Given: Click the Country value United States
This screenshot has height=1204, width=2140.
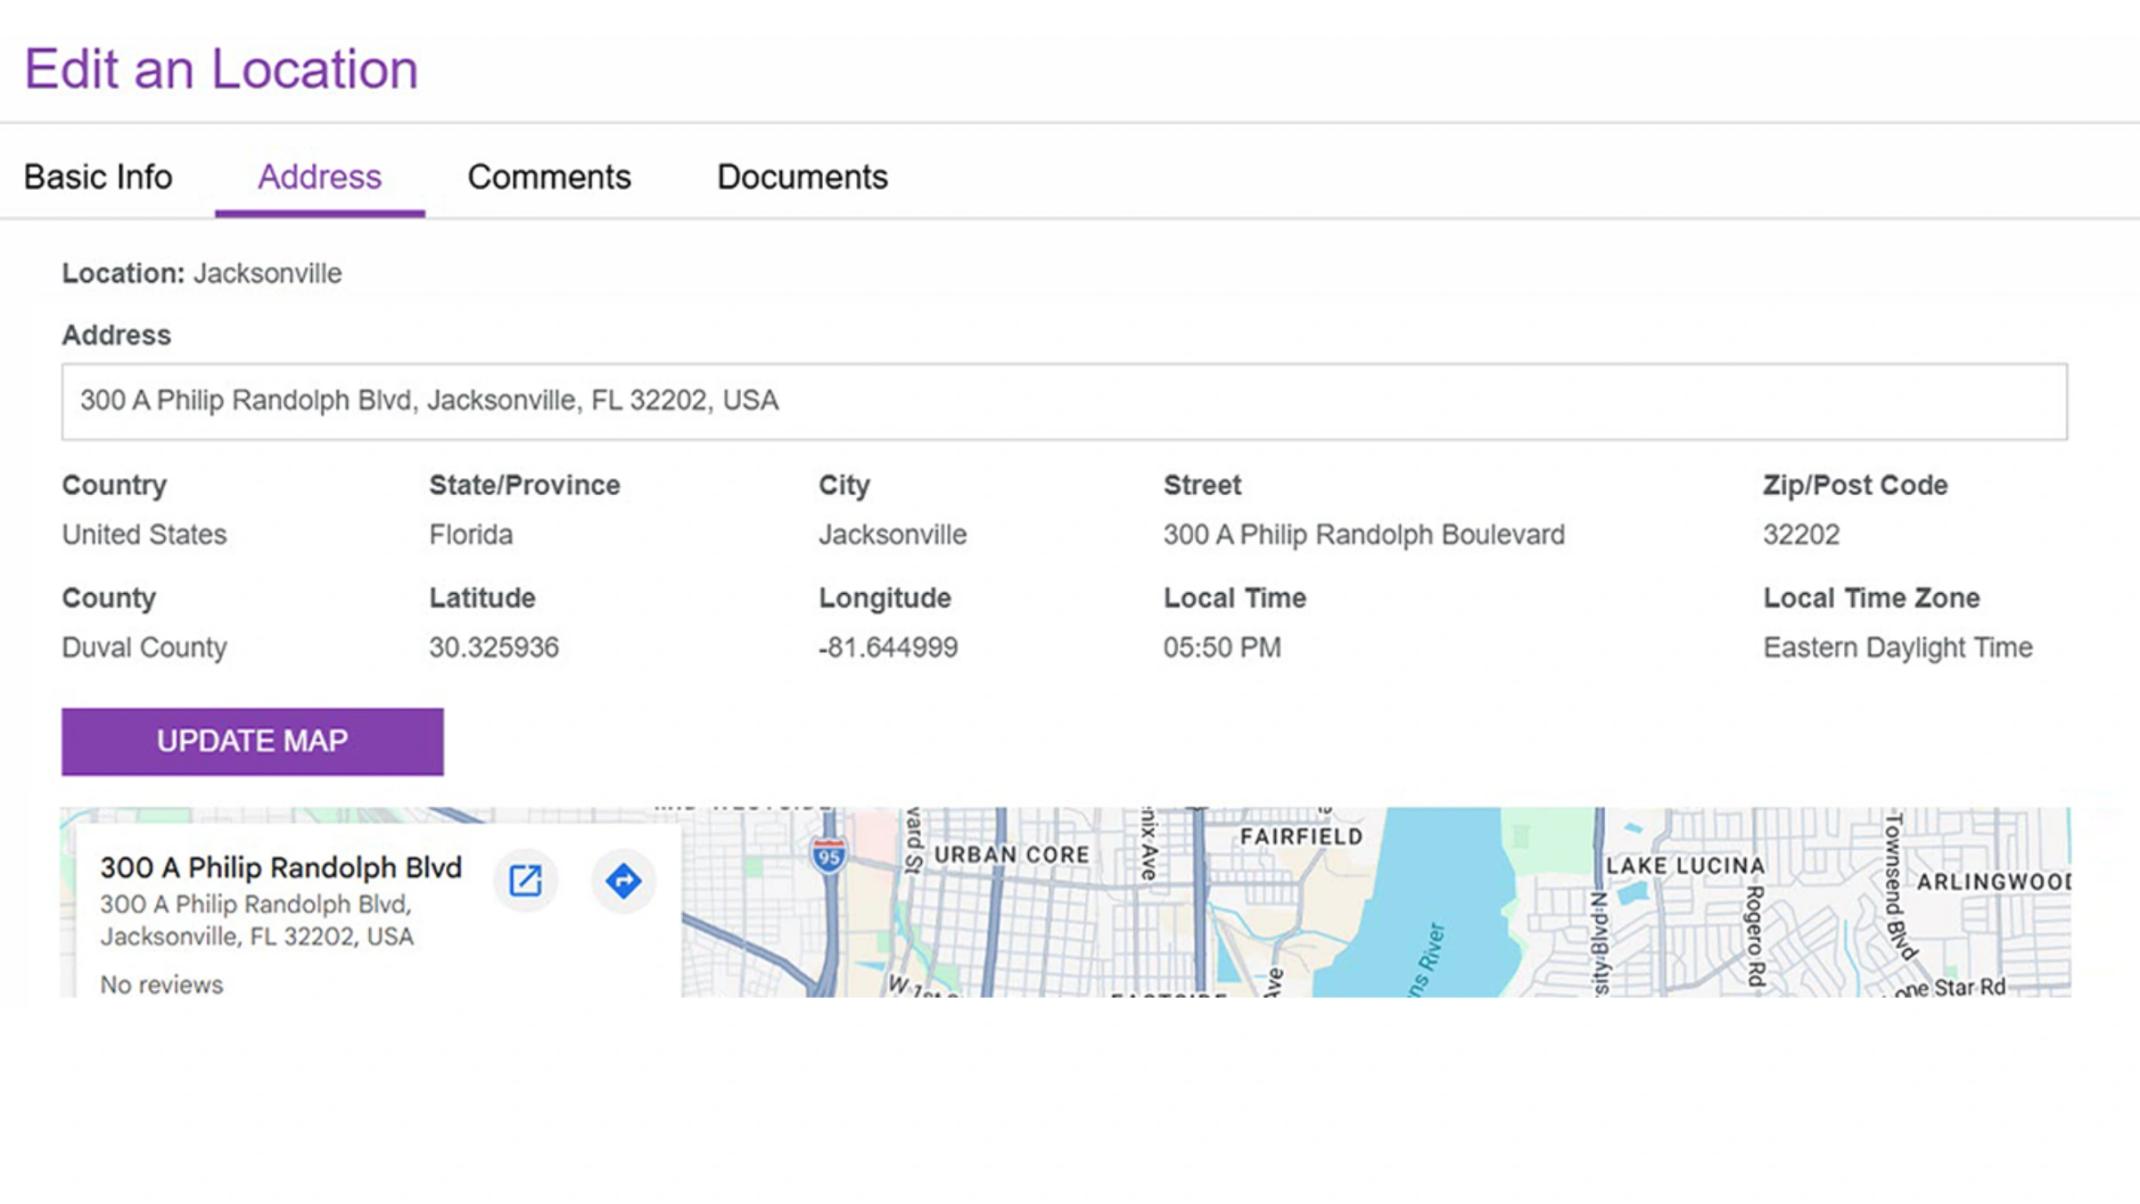Looking at the screenshot, I should tap(144, 535).
